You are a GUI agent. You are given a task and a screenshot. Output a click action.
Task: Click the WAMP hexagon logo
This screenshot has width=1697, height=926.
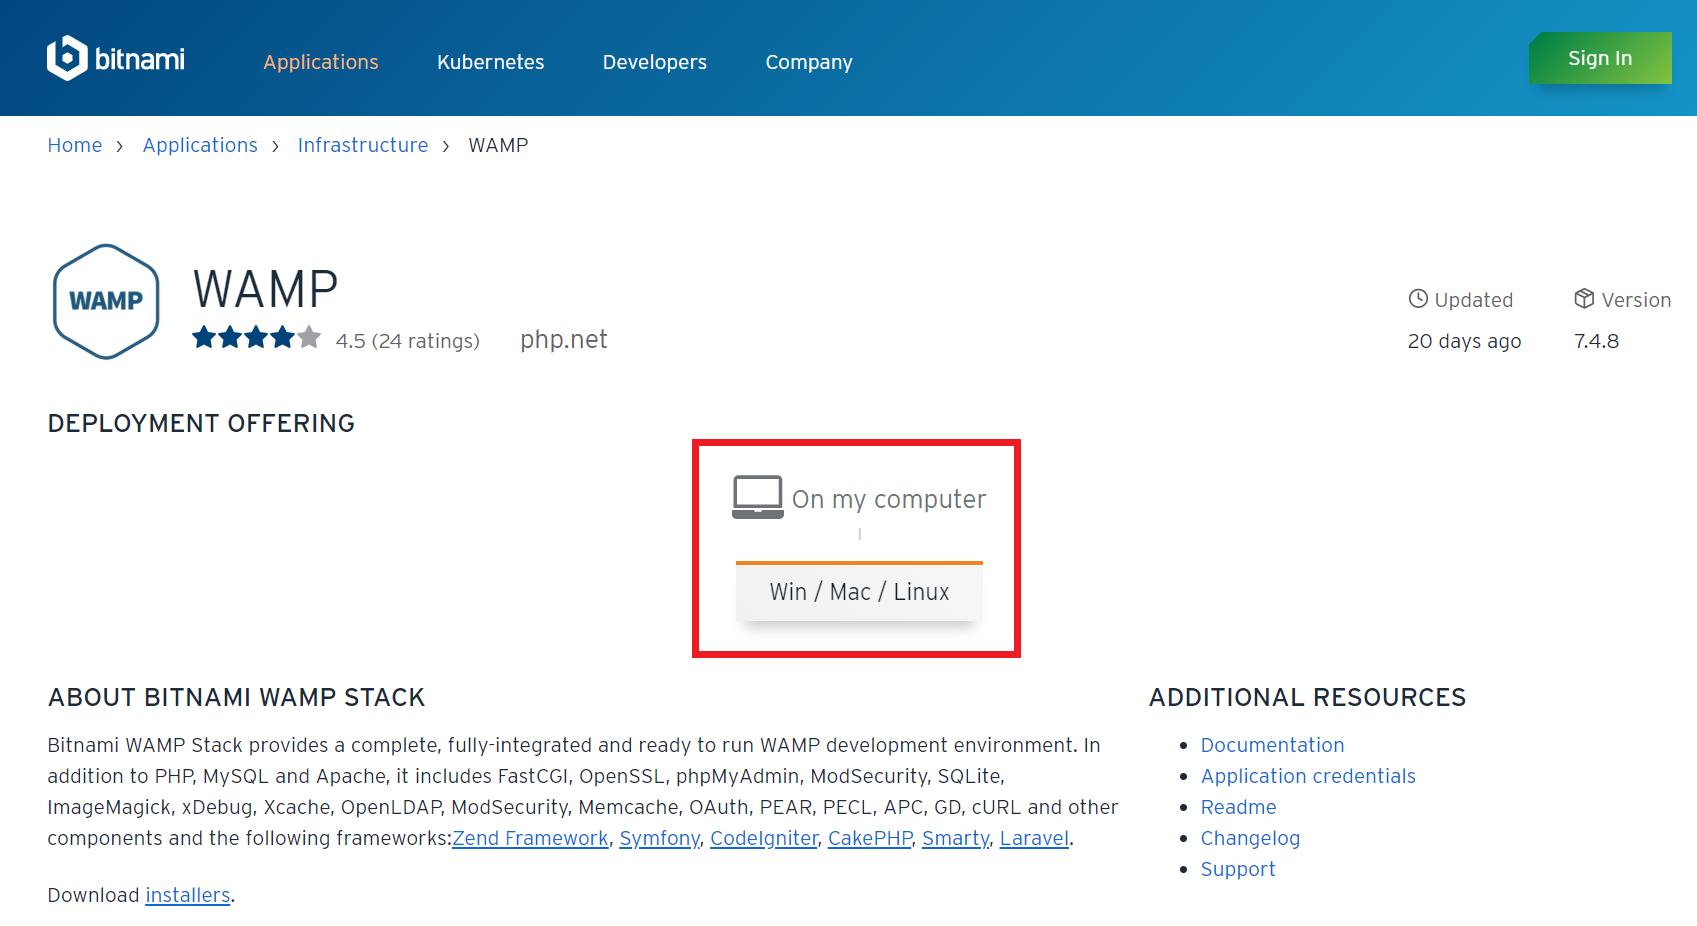(x=106, y=301)
